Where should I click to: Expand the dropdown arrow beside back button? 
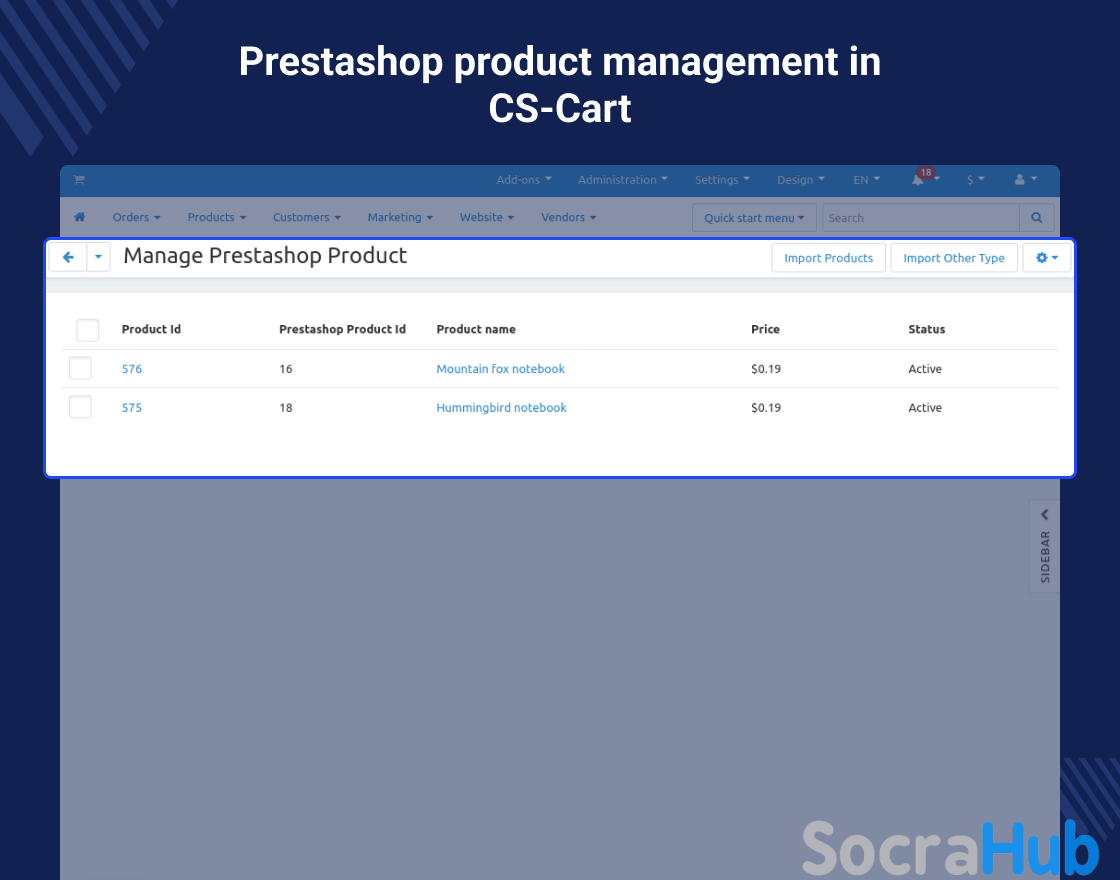[x=98, y=257]
